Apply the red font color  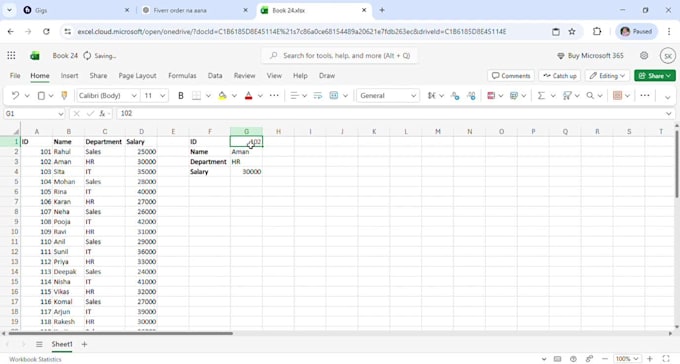pos(248,95)
